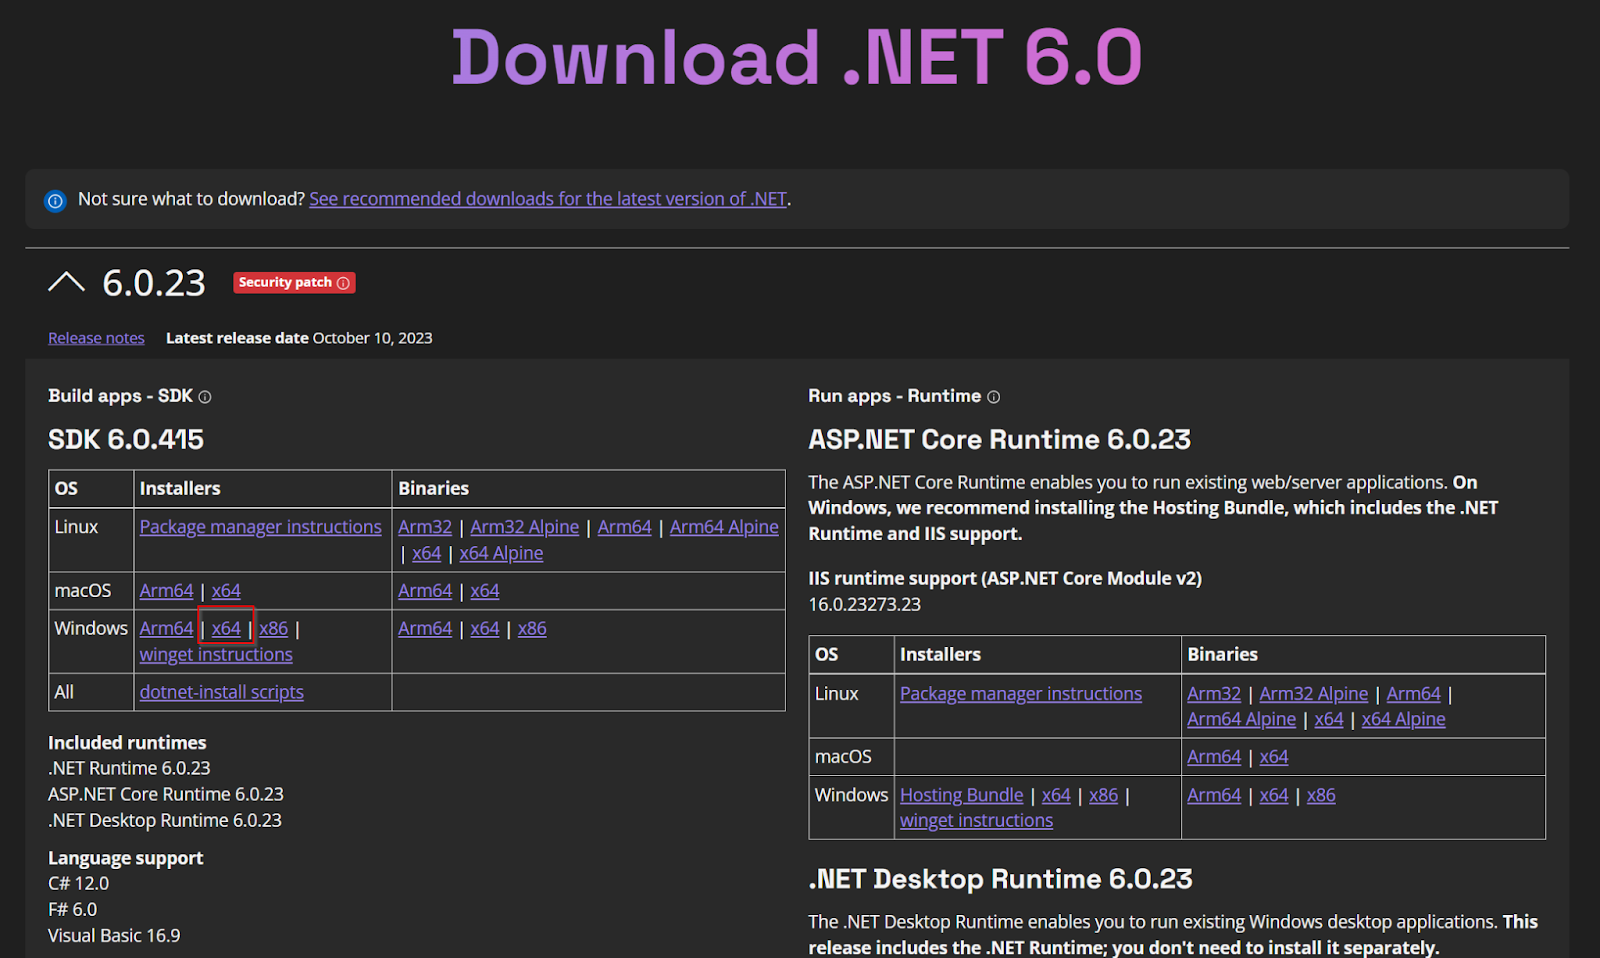Screen dimensions: 1600x958
Task: Download SDK macOS x64 installer
Action: click(226, 591)
